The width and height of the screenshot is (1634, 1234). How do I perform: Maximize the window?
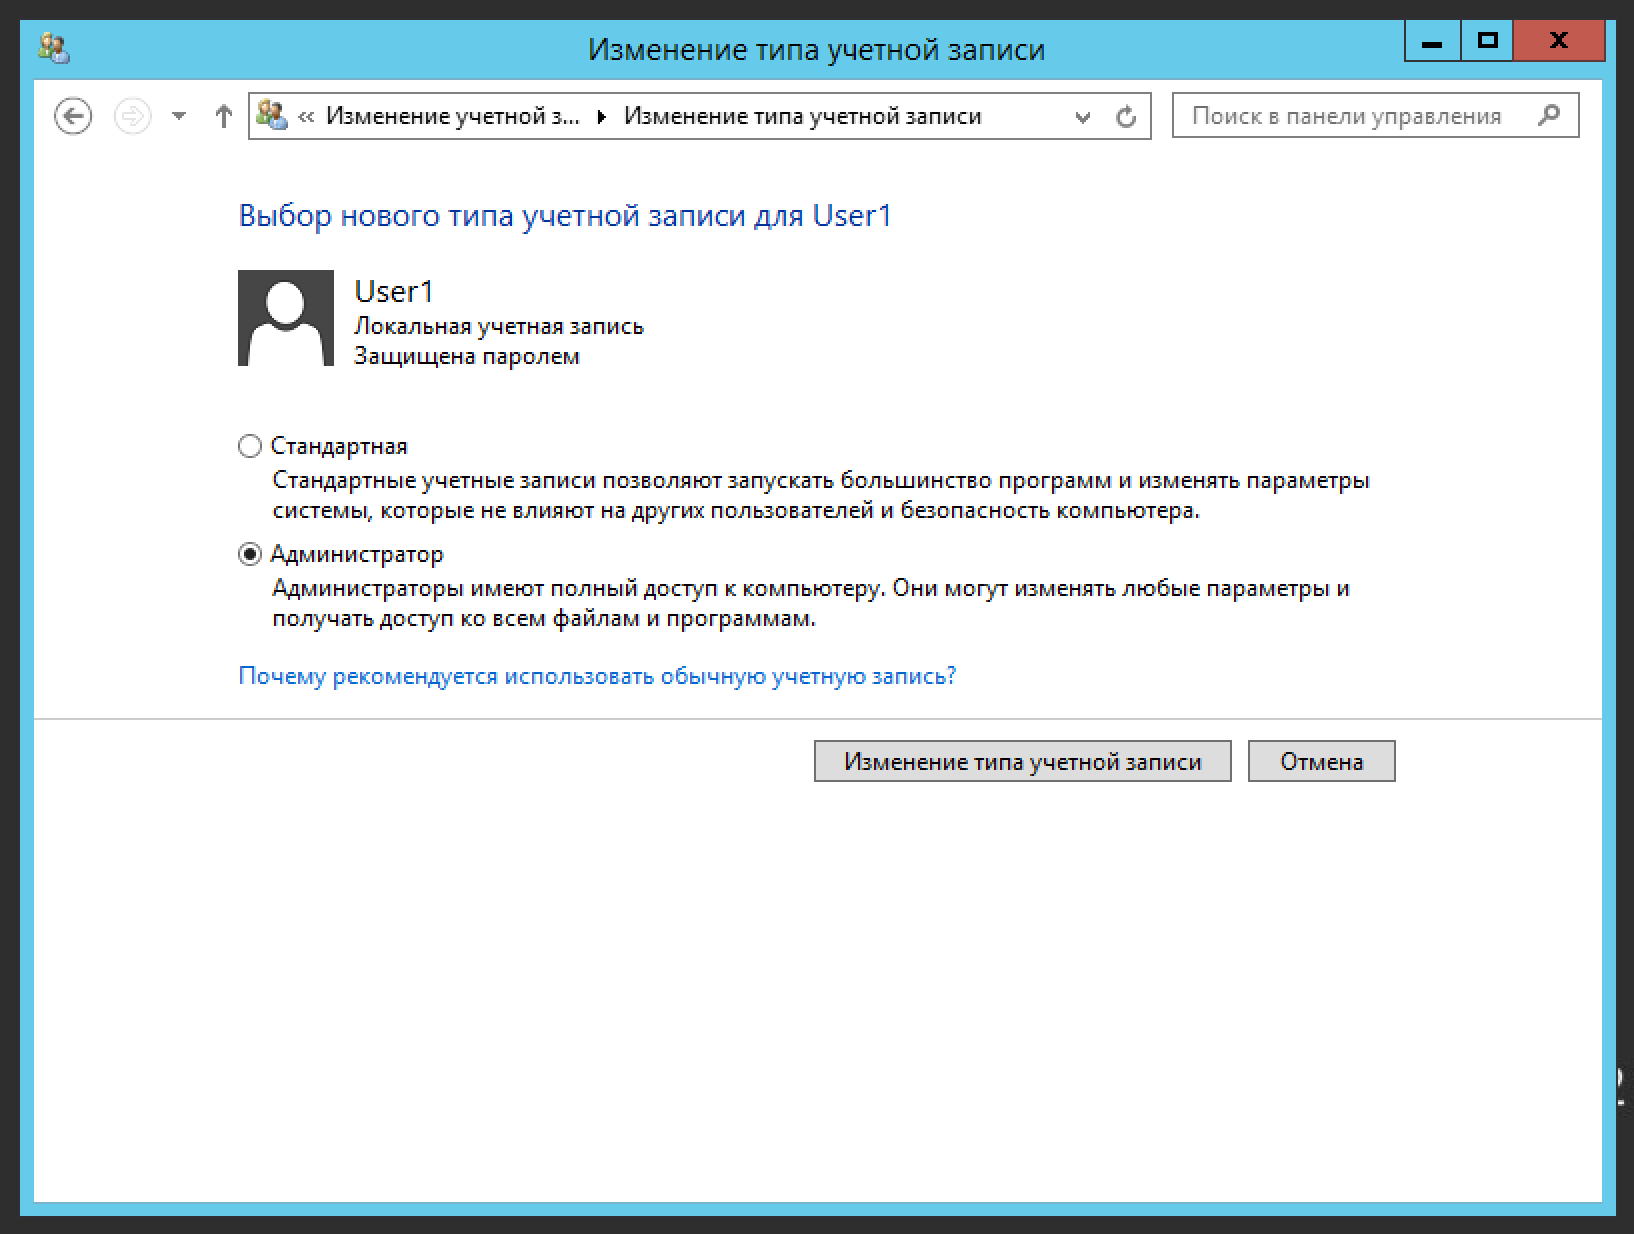[1488, 43]
